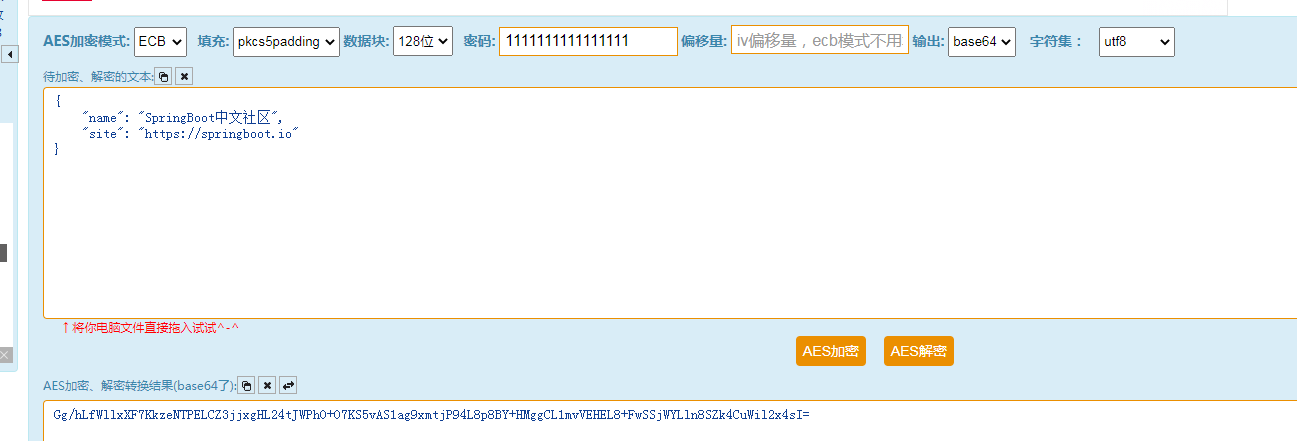Viewport: 1297px width, 441px height.
Task: Focus the iv offset input field
Action: click(820, 41)
